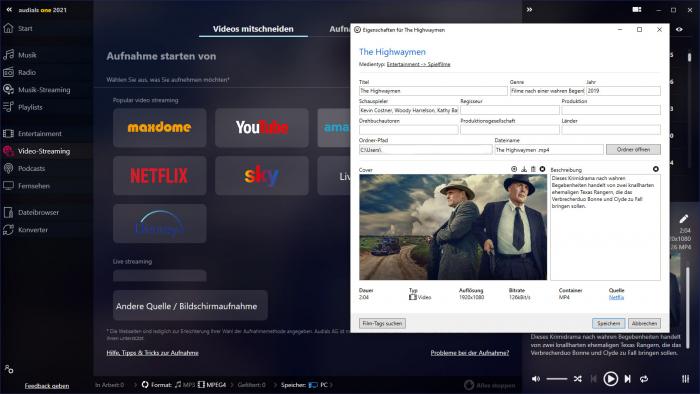Mute the player volume speaker
This screenshot has height=394, width=700.
click(536, 379)
